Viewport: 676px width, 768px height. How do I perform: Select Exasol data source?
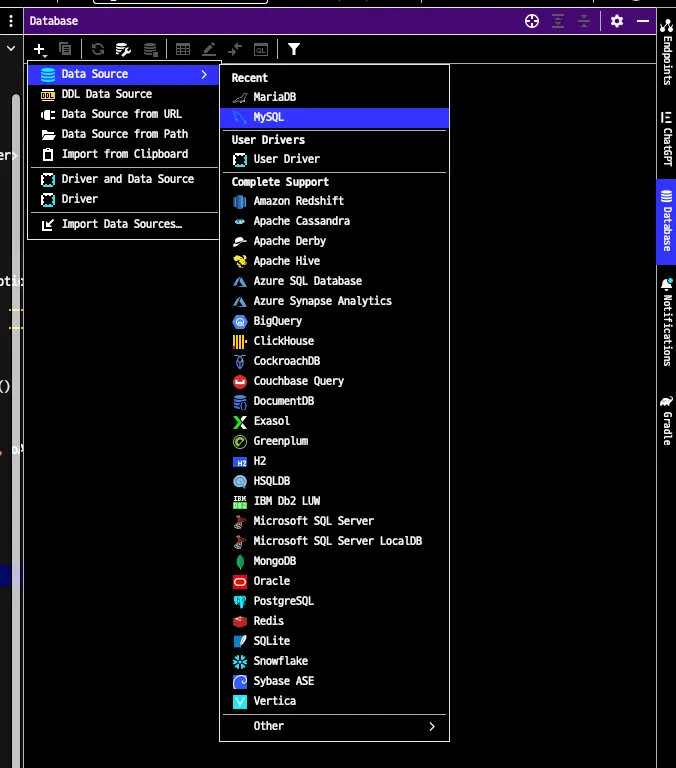334,421
